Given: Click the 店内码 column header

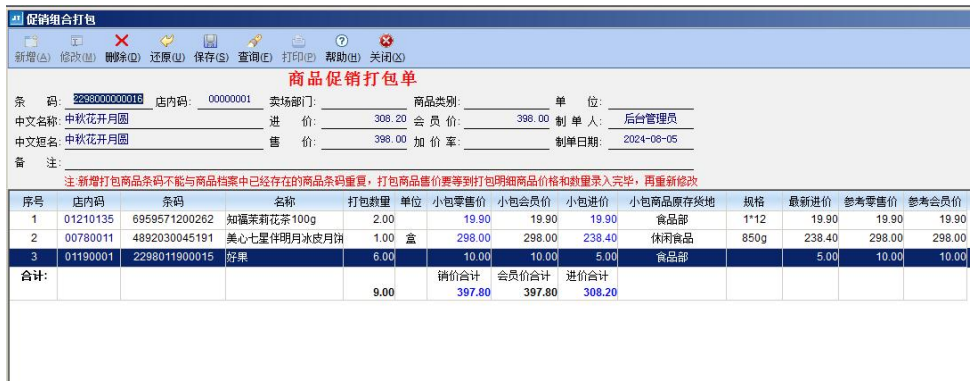Looking at the screenshot, I should point(89,201).
